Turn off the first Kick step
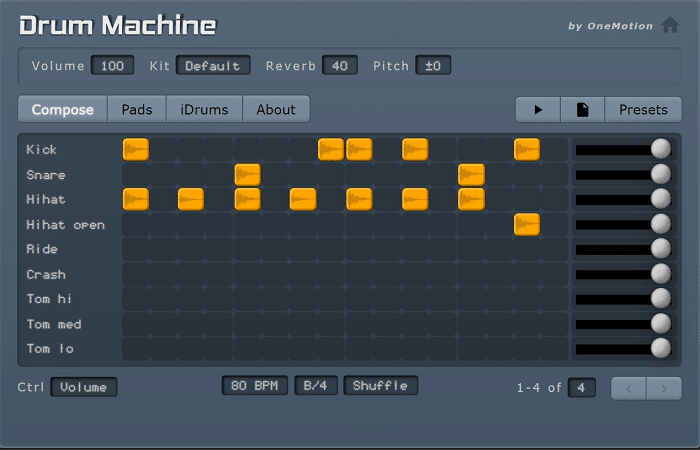 coord(136,149)
